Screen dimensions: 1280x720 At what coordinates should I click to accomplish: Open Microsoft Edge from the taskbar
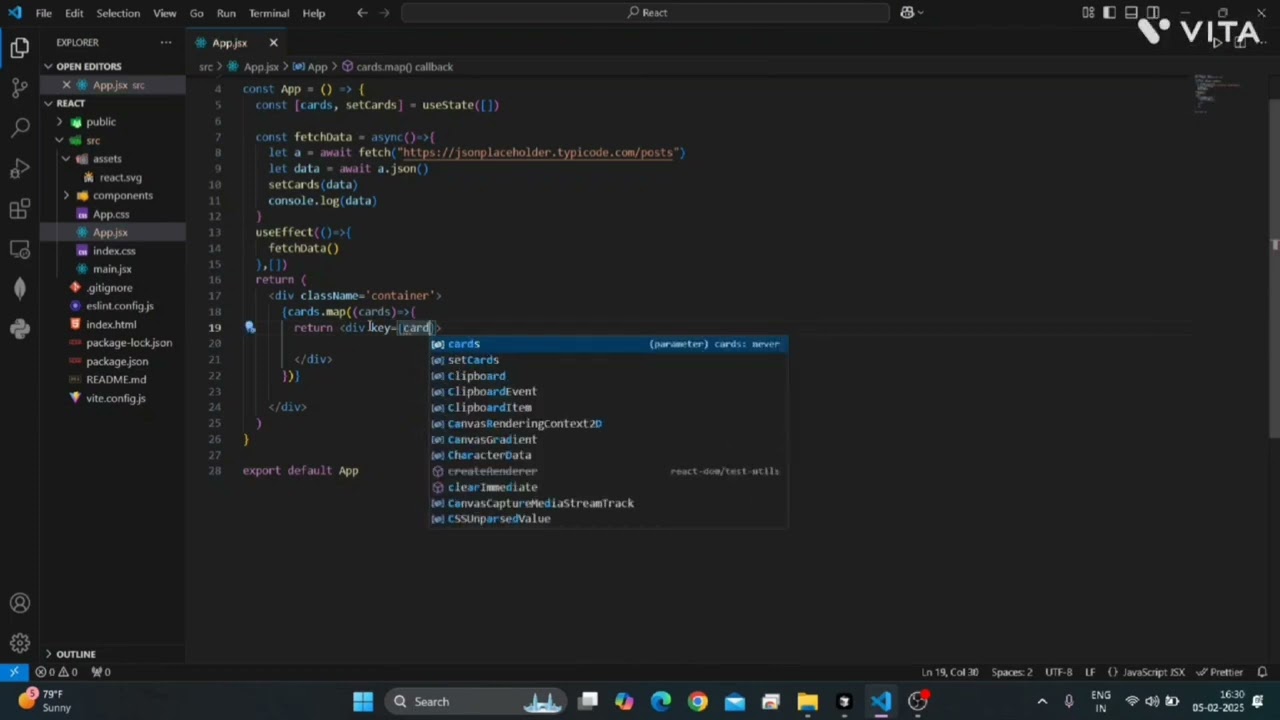point(661,702)
